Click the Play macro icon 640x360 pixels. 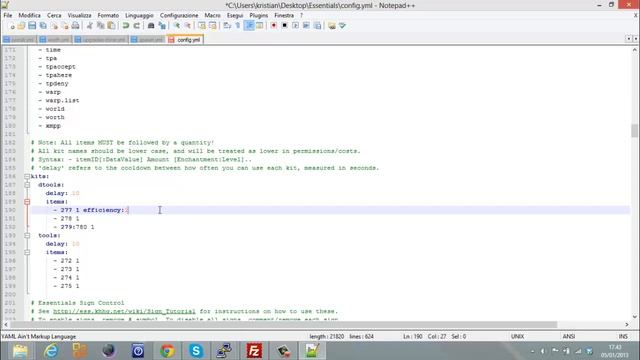coord(296,26)
